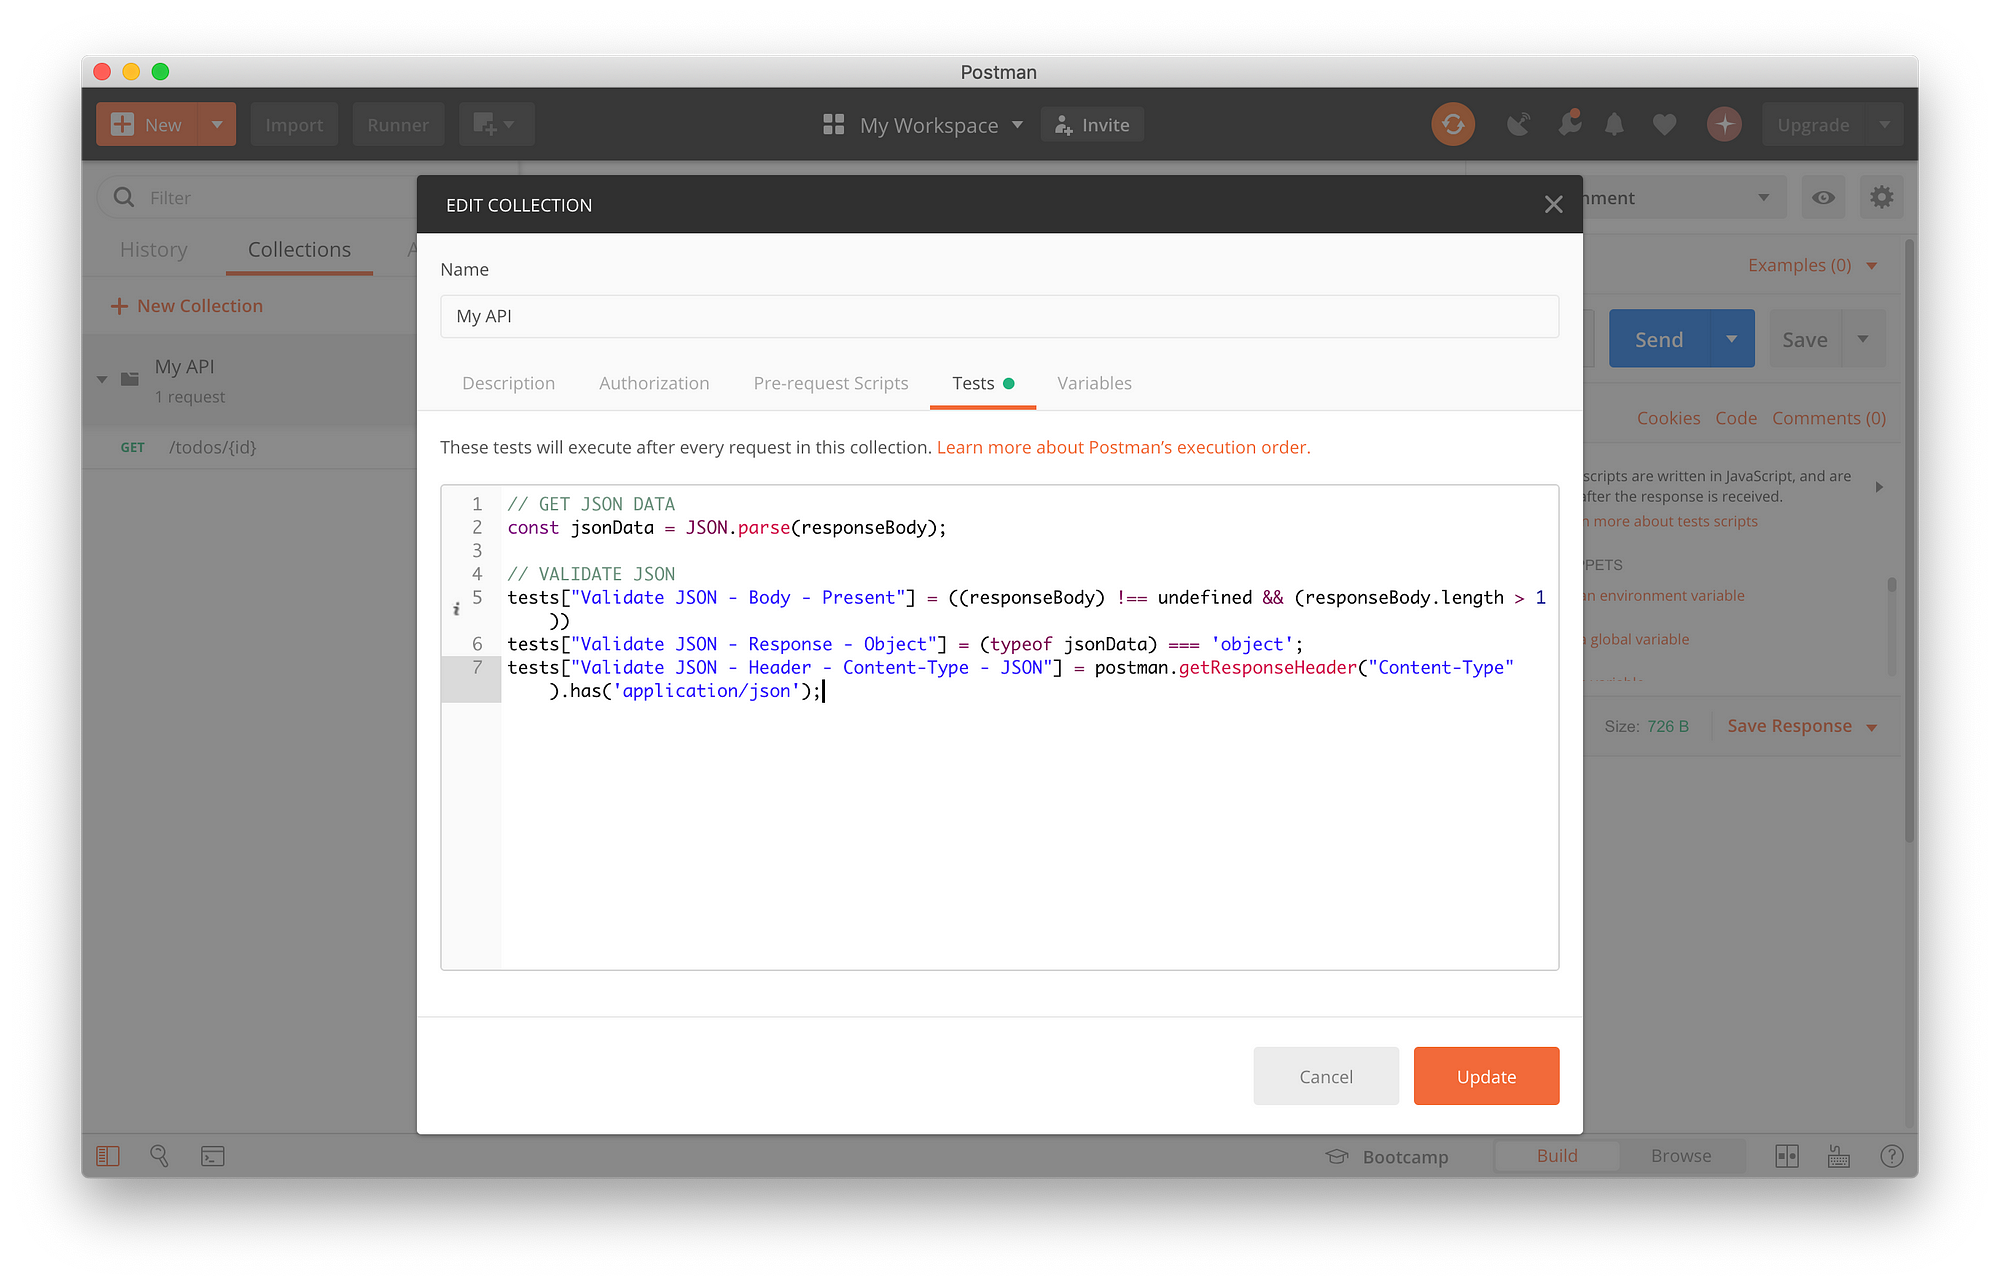Viewport: 2000px width, 1286px height.
Task: Click the Send button
Action: coord(1660,339)
